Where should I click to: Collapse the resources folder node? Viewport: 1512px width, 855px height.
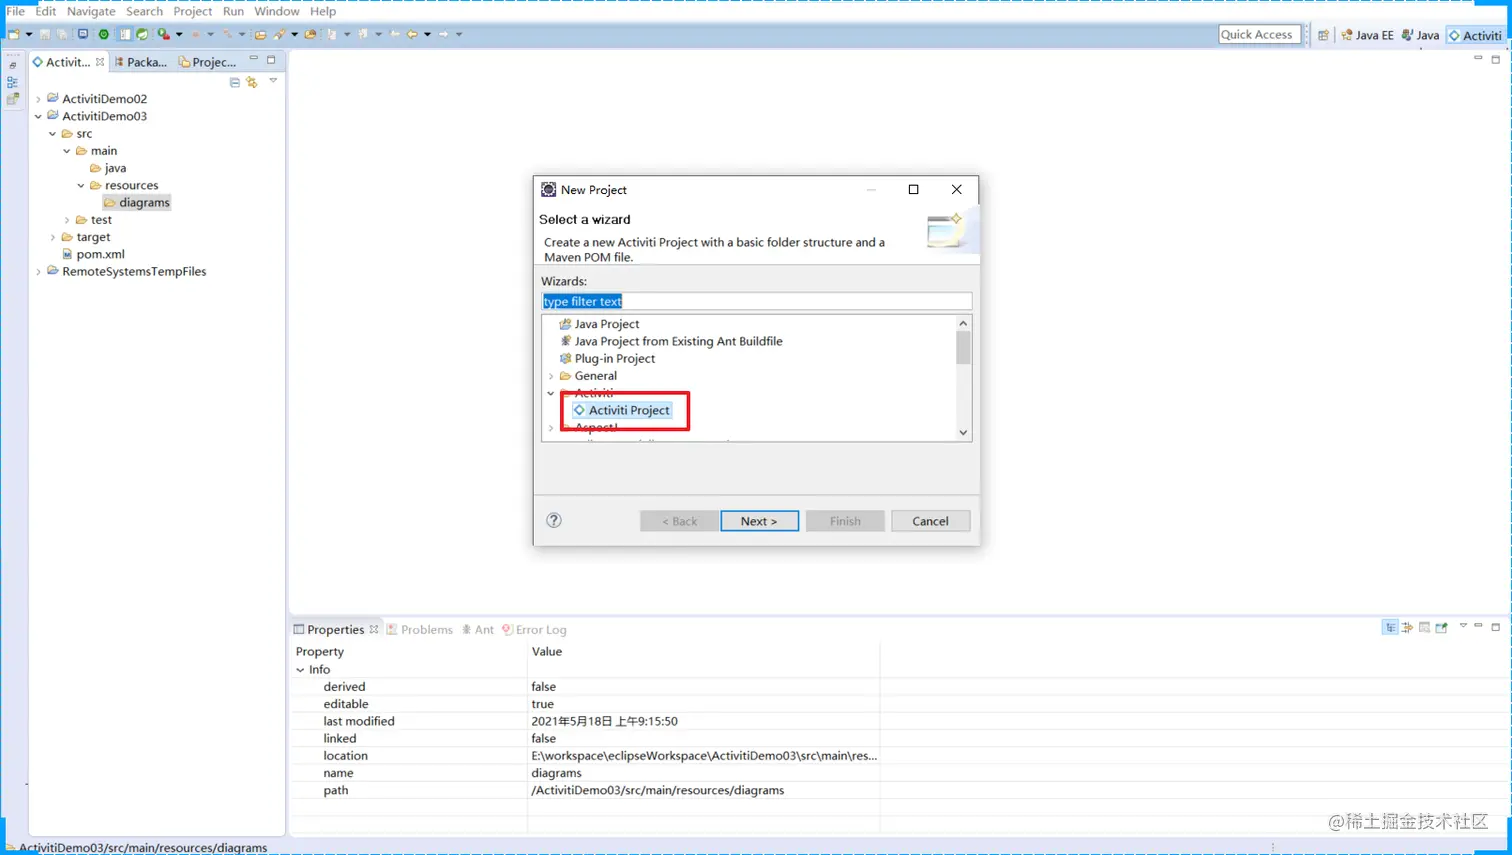point(81,185)
